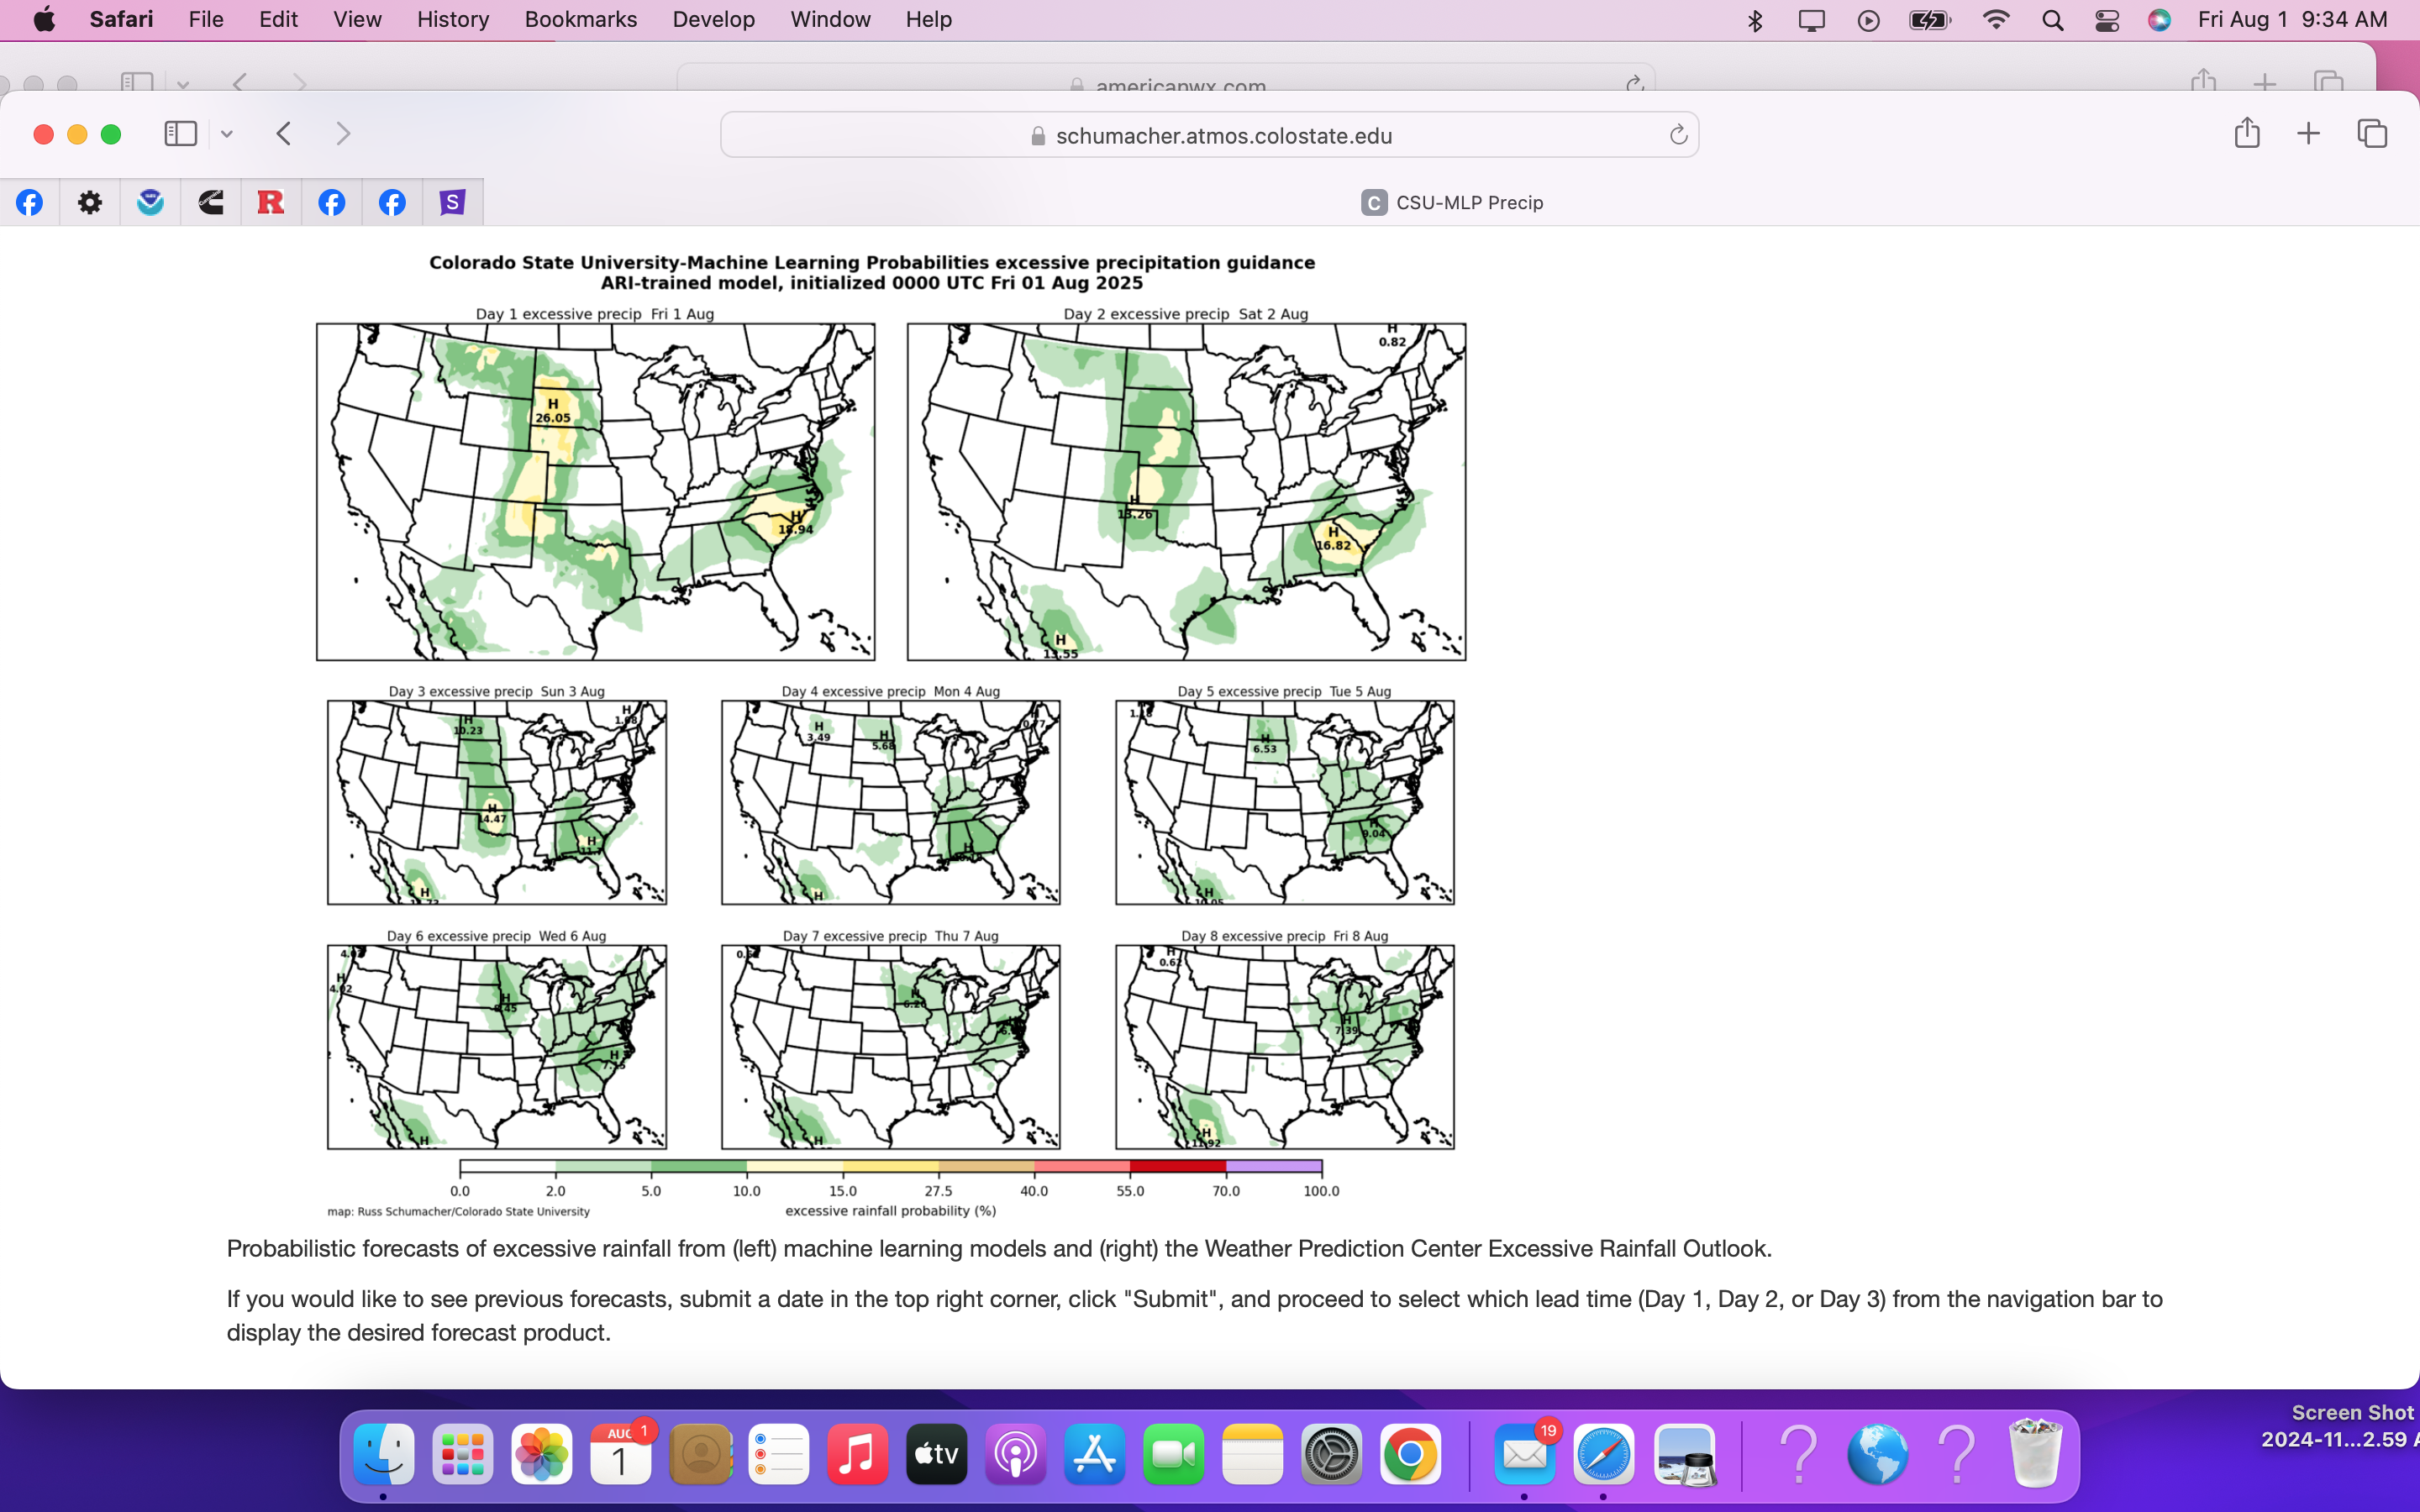Open Notes from Dock
The width and height of the screenshot is (2420, 1512).
coord(1252,1453)
